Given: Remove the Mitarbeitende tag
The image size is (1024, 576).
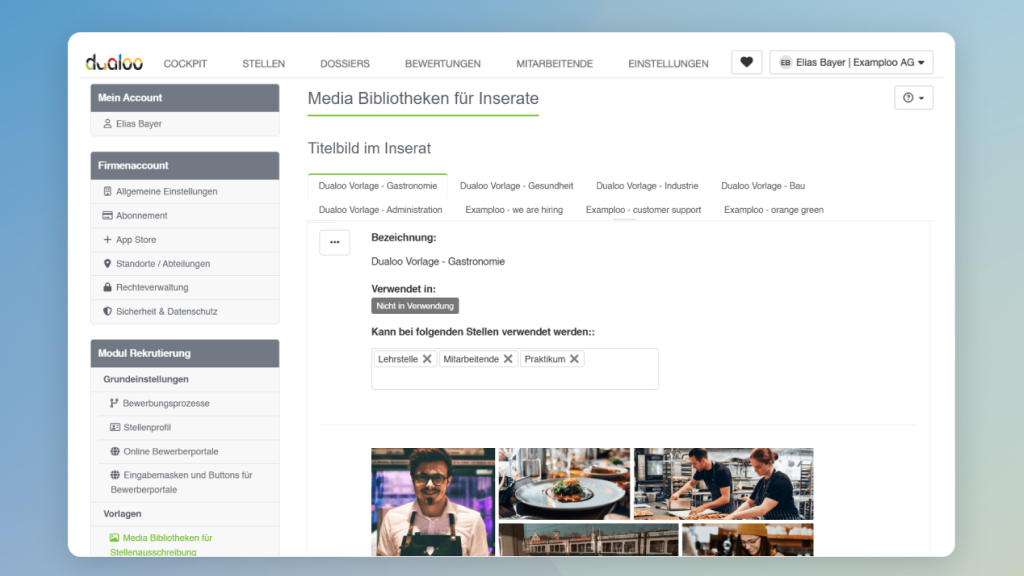Looking at the screenshot, I should point(509,358).
